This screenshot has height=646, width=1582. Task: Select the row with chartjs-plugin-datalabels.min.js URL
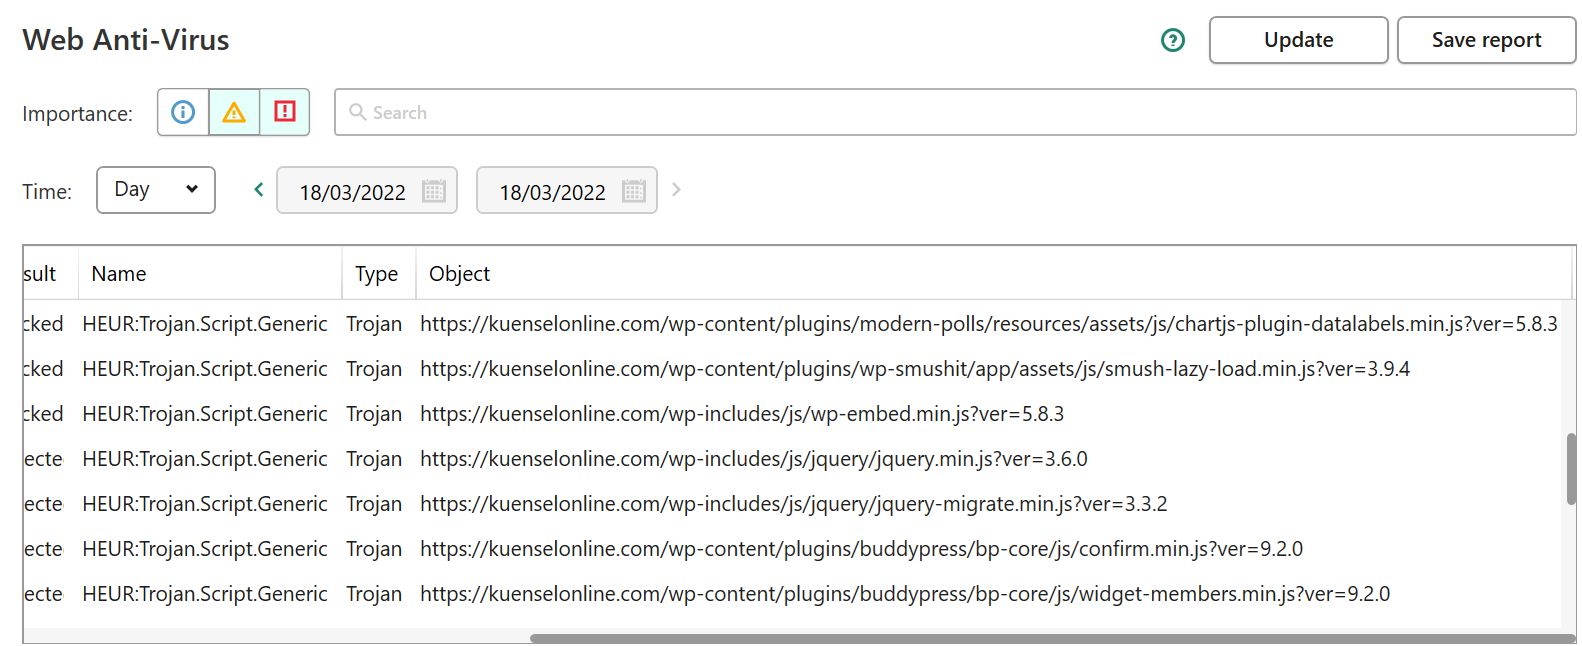792,324
